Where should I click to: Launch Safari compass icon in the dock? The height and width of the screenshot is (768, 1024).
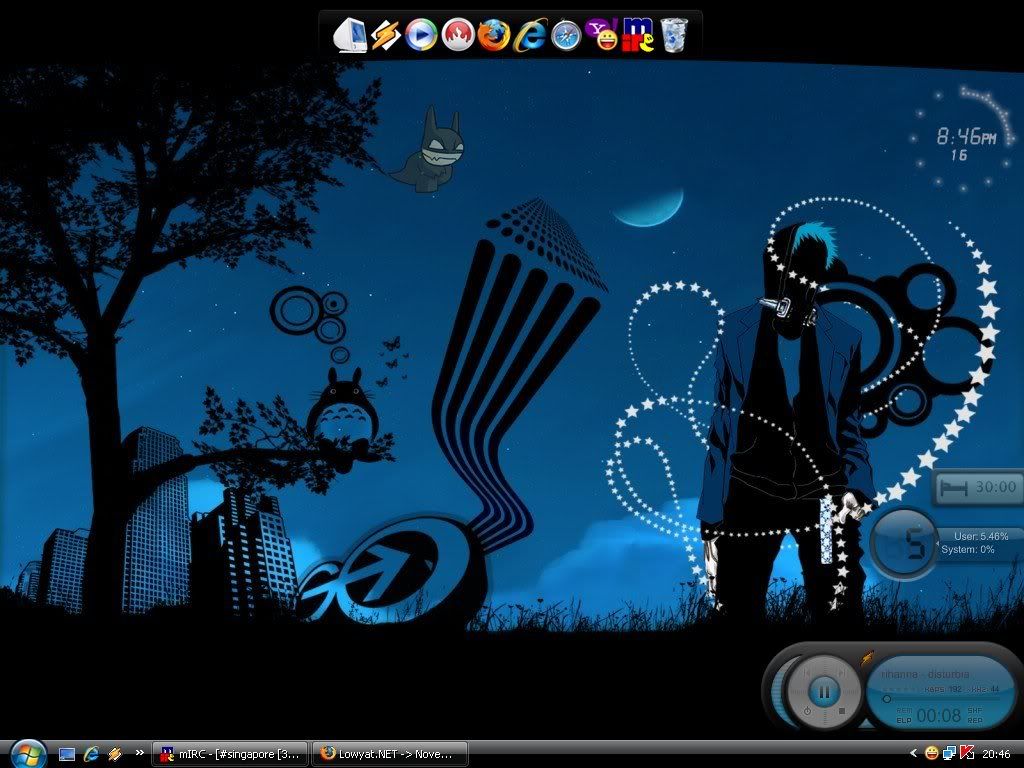tap(566, 36)
